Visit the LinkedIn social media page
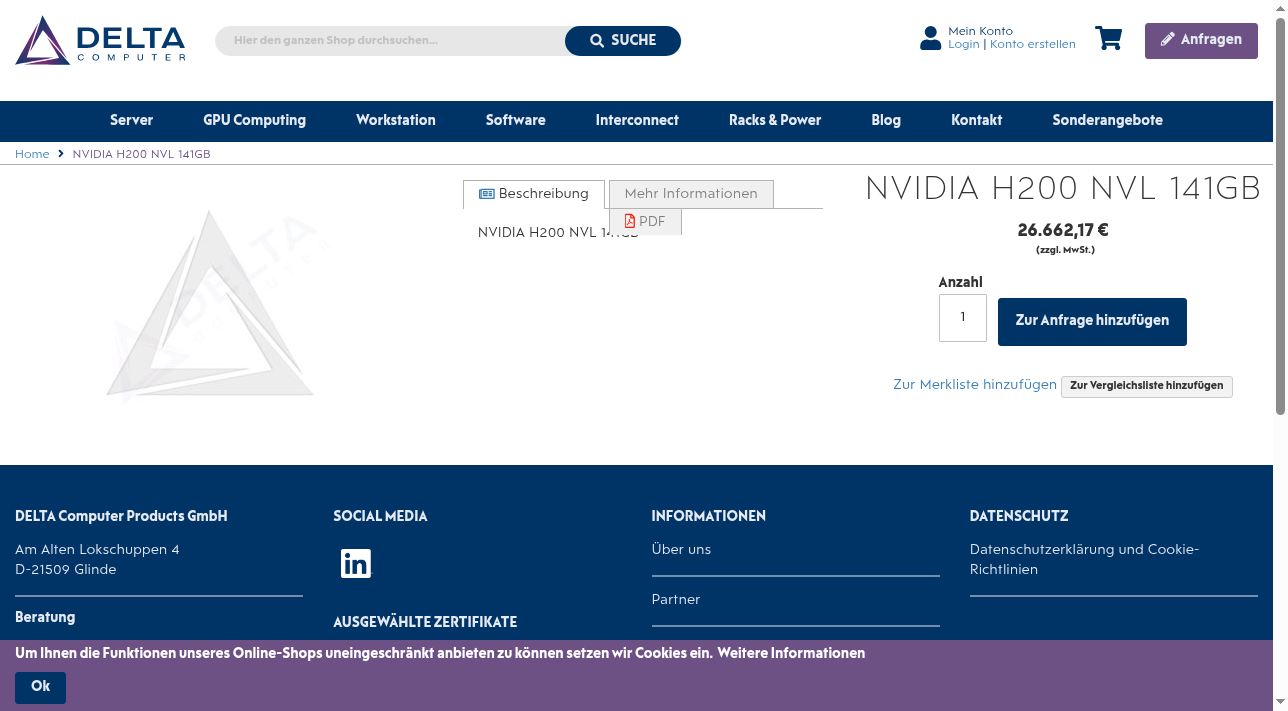Viewport: 1288px width, 711px height. 356,564
